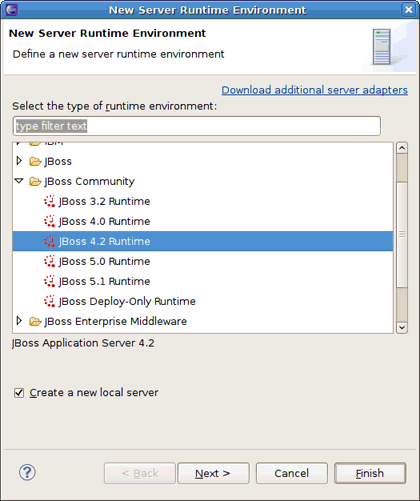
Task: Click the scrollbar down arrow
Action: click(402, 328)
